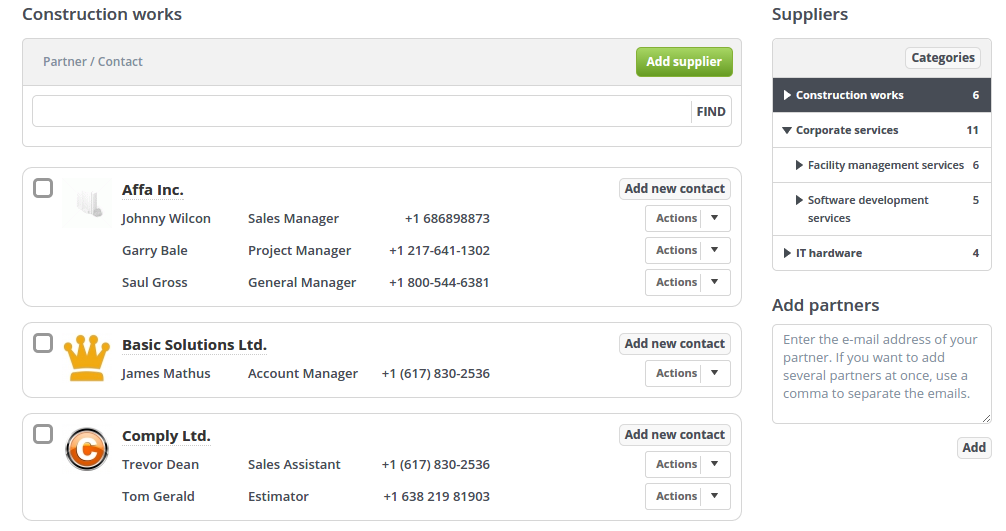Open Actions dropdown for Johnny Wilcon
Viewport: 1006px width, 531px height.
pos(714,218)
